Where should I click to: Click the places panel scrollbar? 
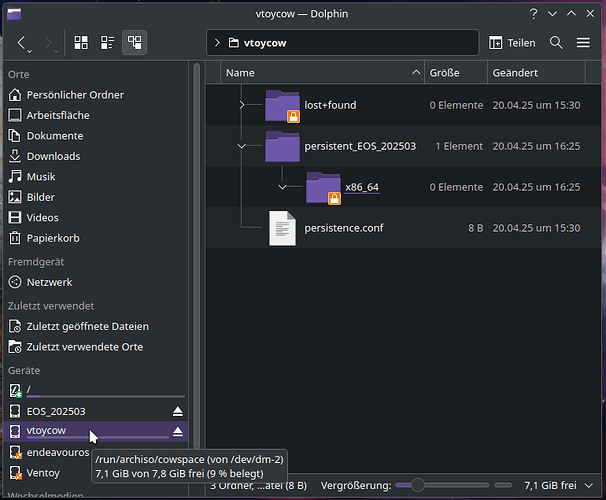point(197,257)
